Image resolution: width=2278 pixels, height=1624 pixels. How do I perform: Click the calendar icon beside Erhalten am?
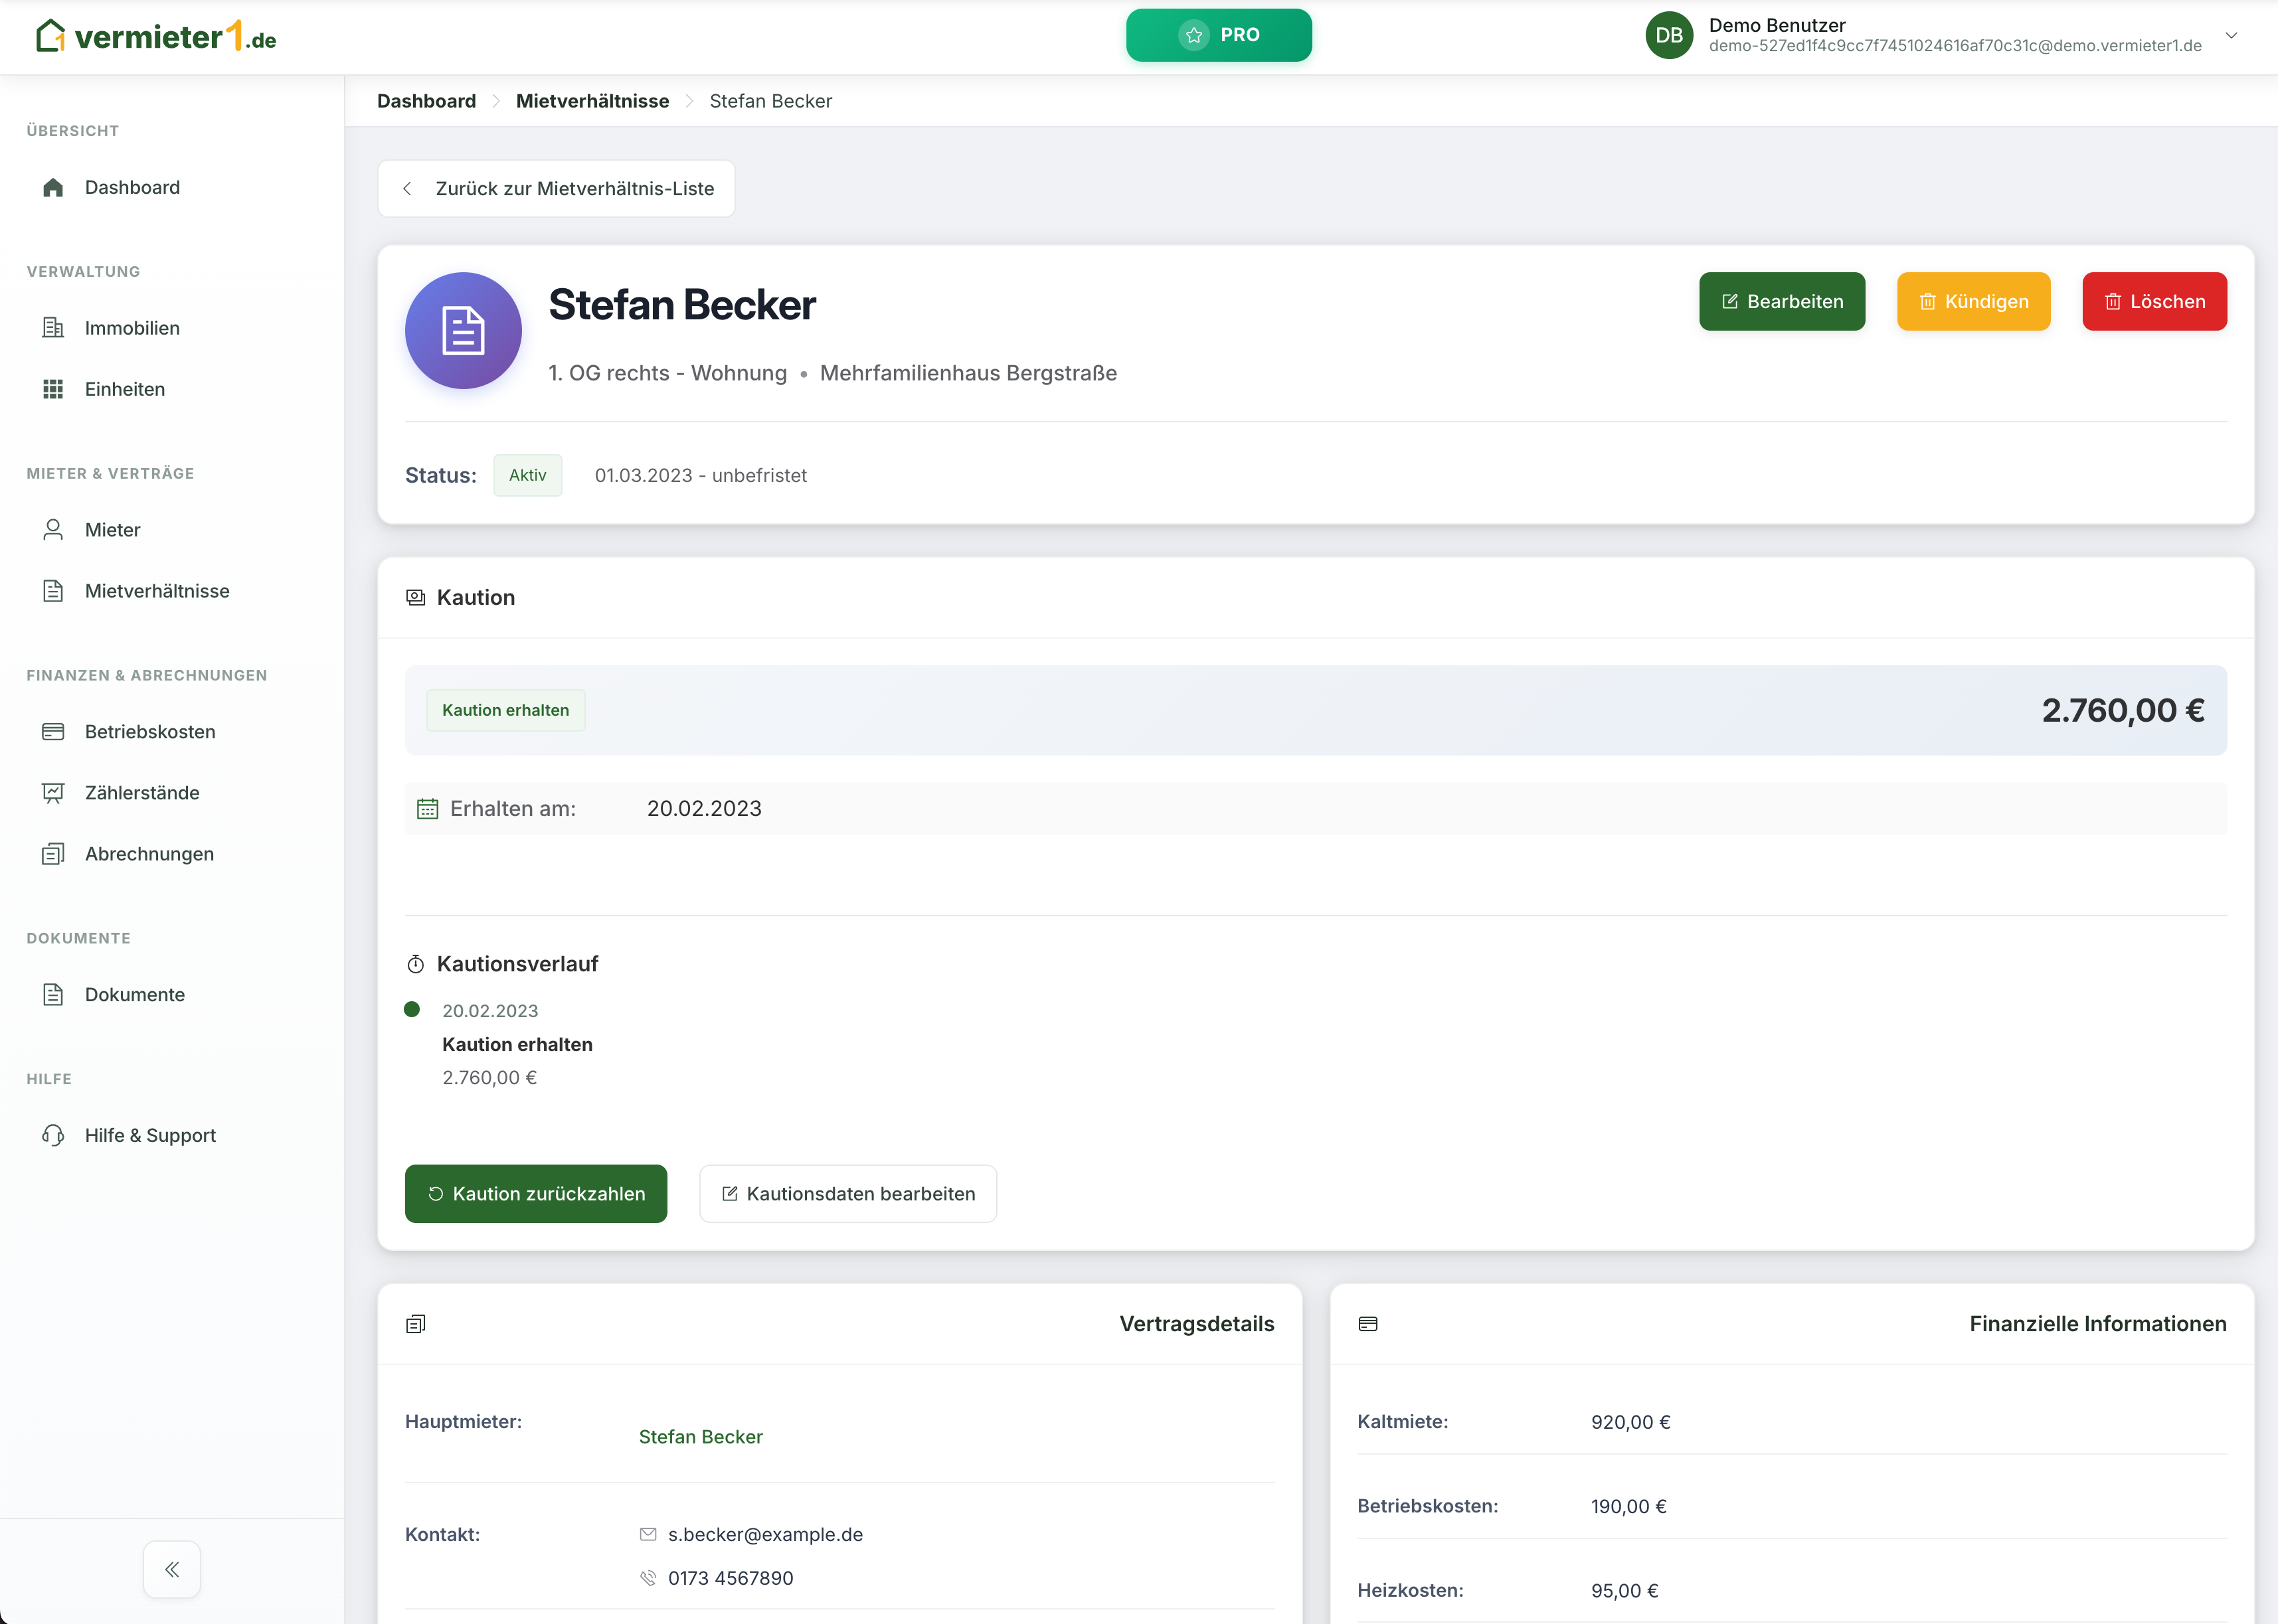pos(427,808)
